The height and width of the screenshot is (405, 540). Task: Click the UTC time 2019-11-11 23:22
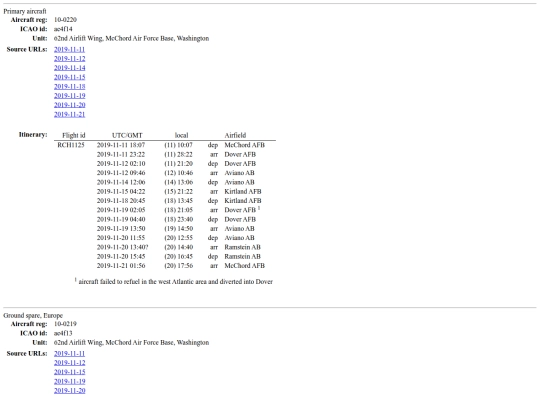[121, 154]
